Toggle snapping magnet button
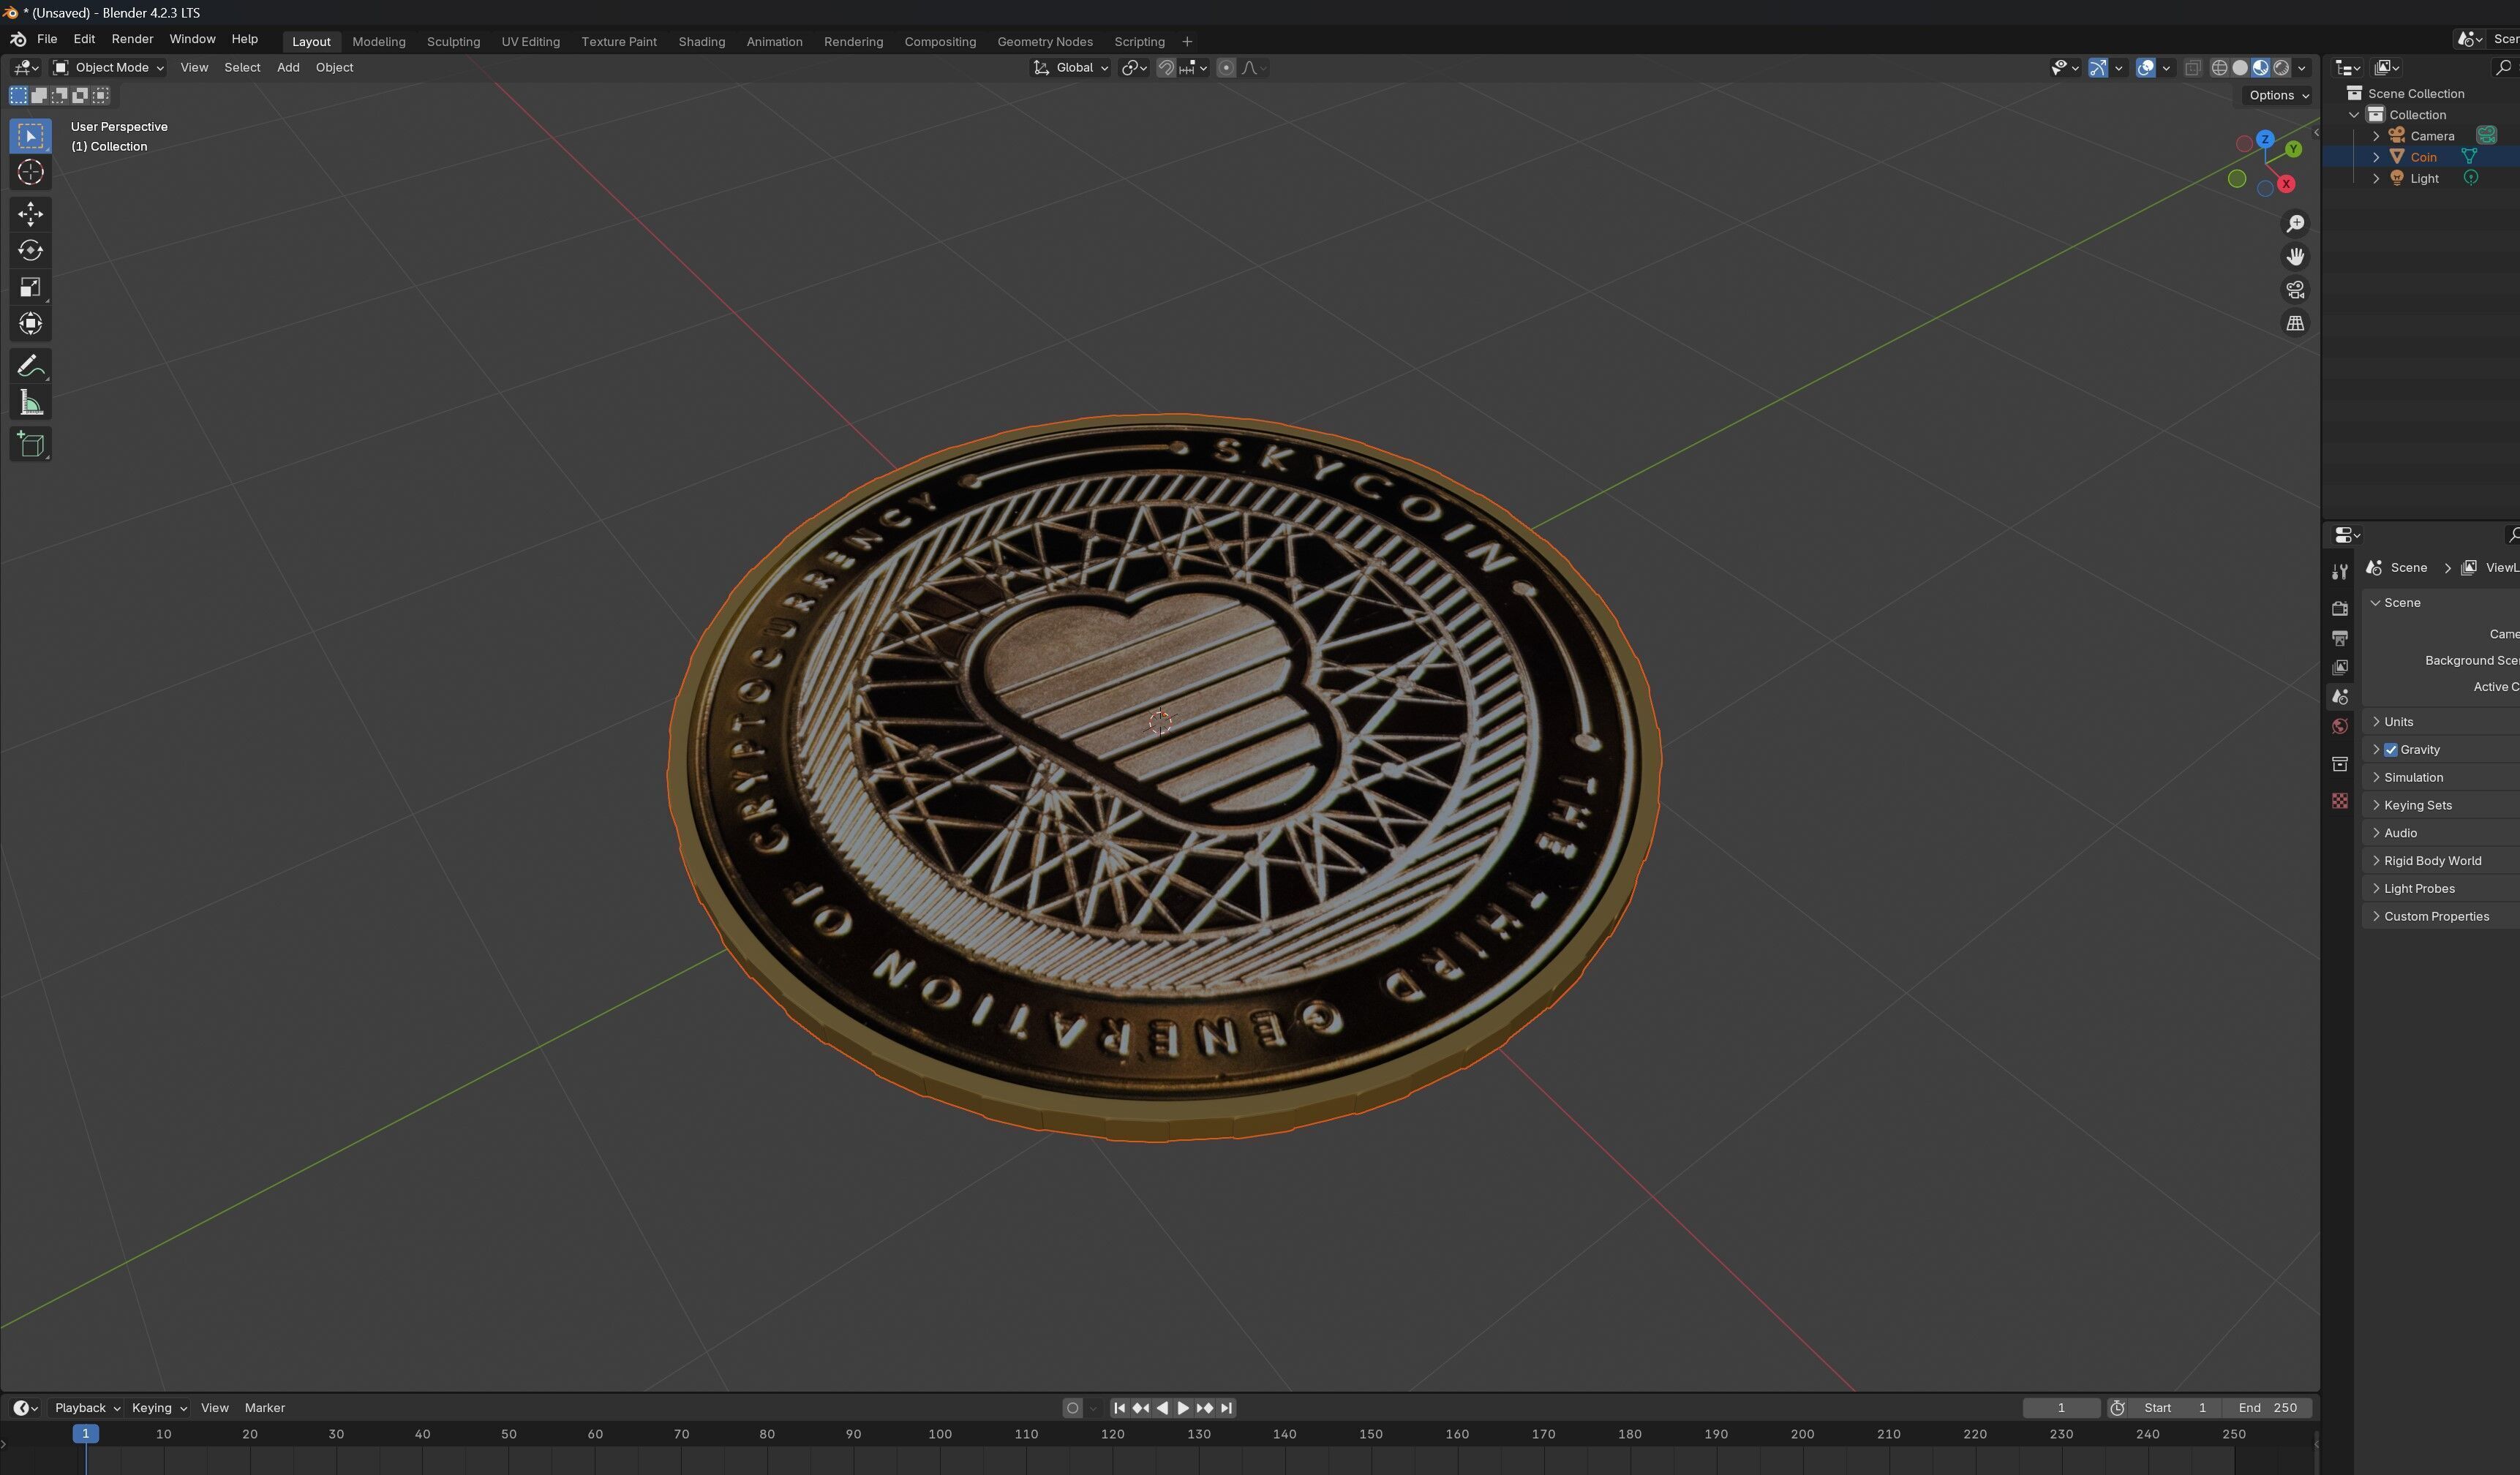Viewport: 2520px width, 1475px height. coord(1166,68)
